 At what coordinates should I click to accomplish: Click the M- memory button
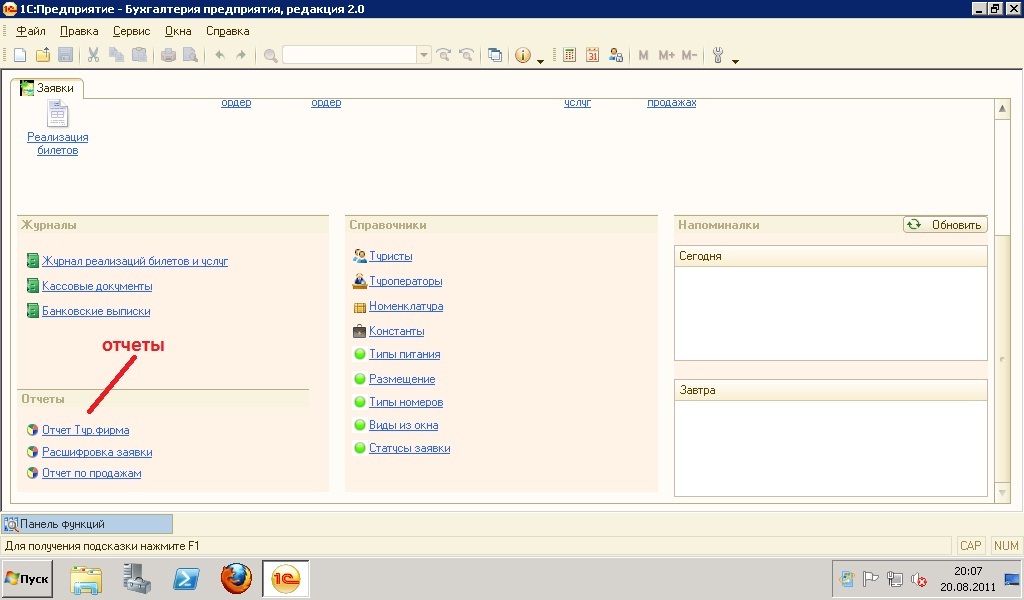click(689, 55)
